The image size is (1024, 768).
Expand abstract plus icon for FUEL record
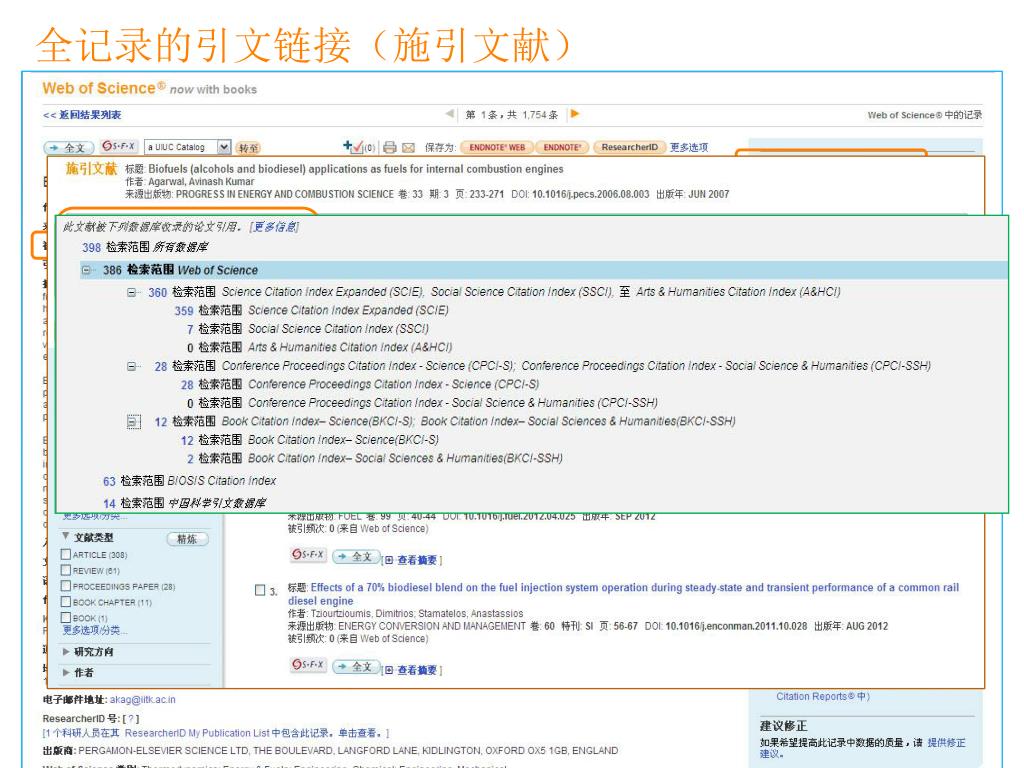click(x=389, y=560)
